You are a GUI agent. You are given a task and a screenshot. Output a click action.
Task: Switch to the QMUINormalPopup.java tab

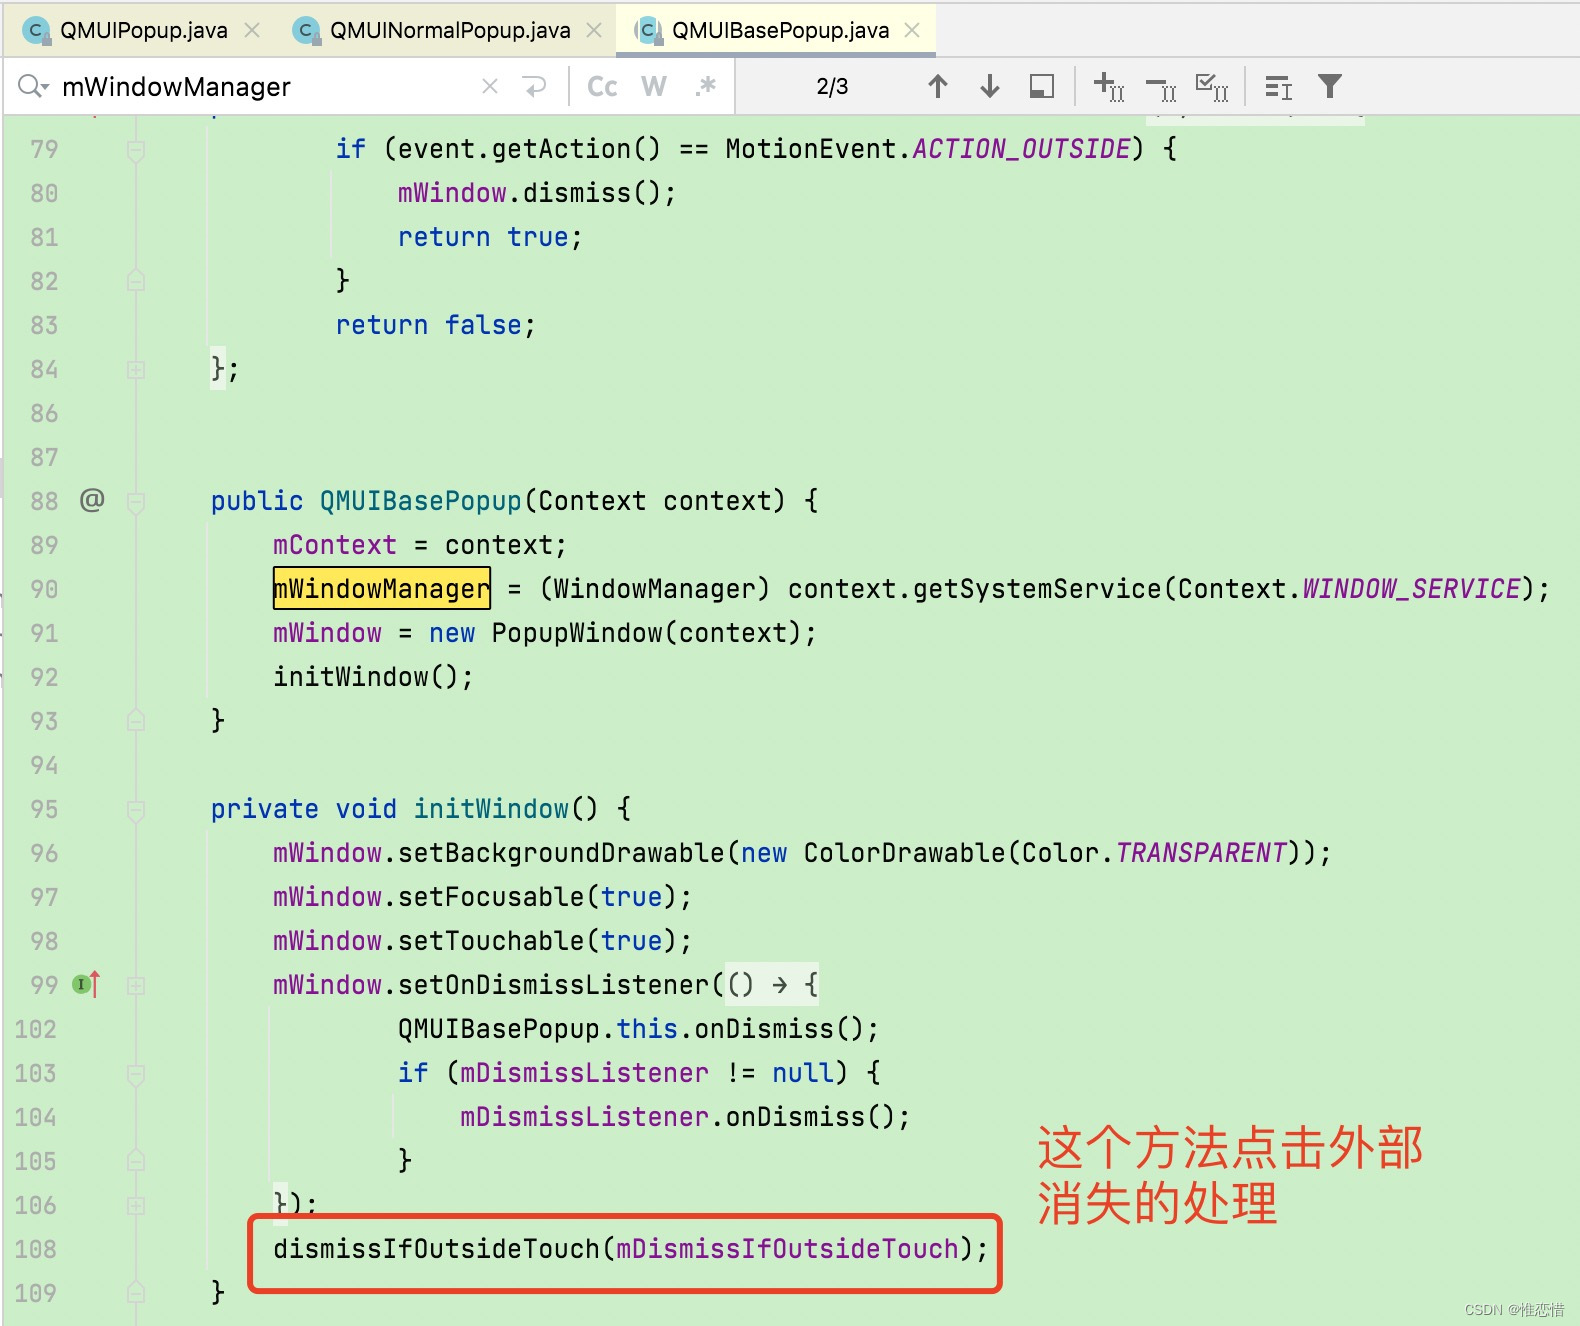tap(450, 30)
